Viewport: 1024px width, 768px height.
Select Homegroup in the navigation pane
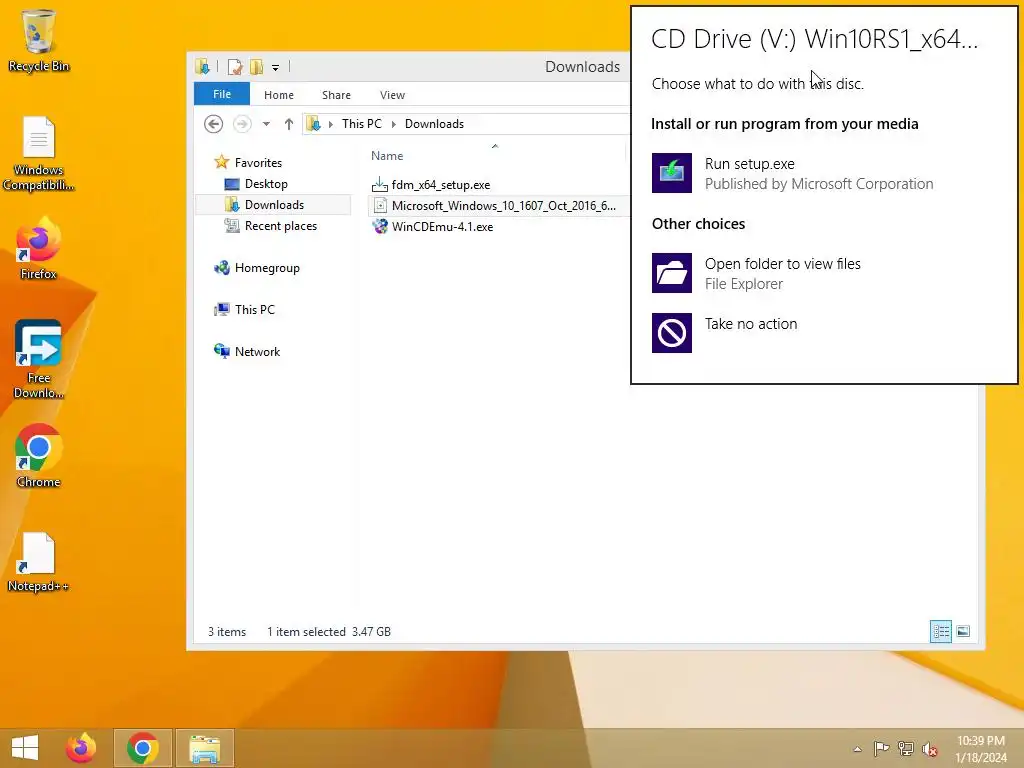point(267,268)
